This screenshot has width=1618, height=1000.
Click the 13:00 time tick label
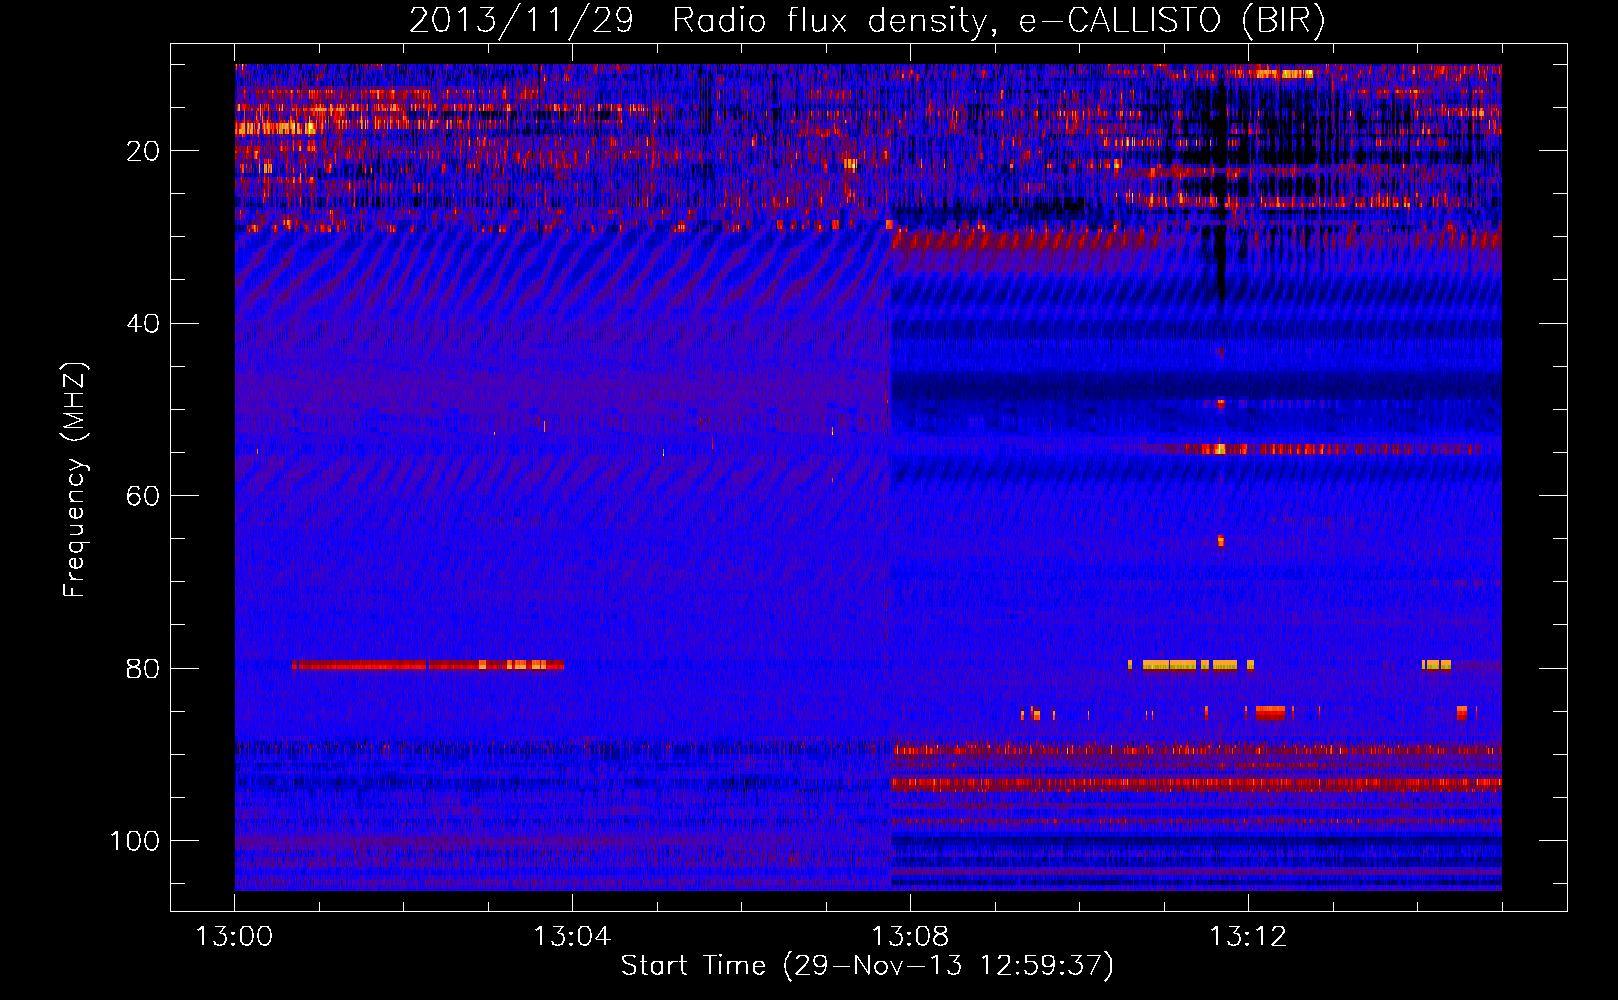[234, 937]
